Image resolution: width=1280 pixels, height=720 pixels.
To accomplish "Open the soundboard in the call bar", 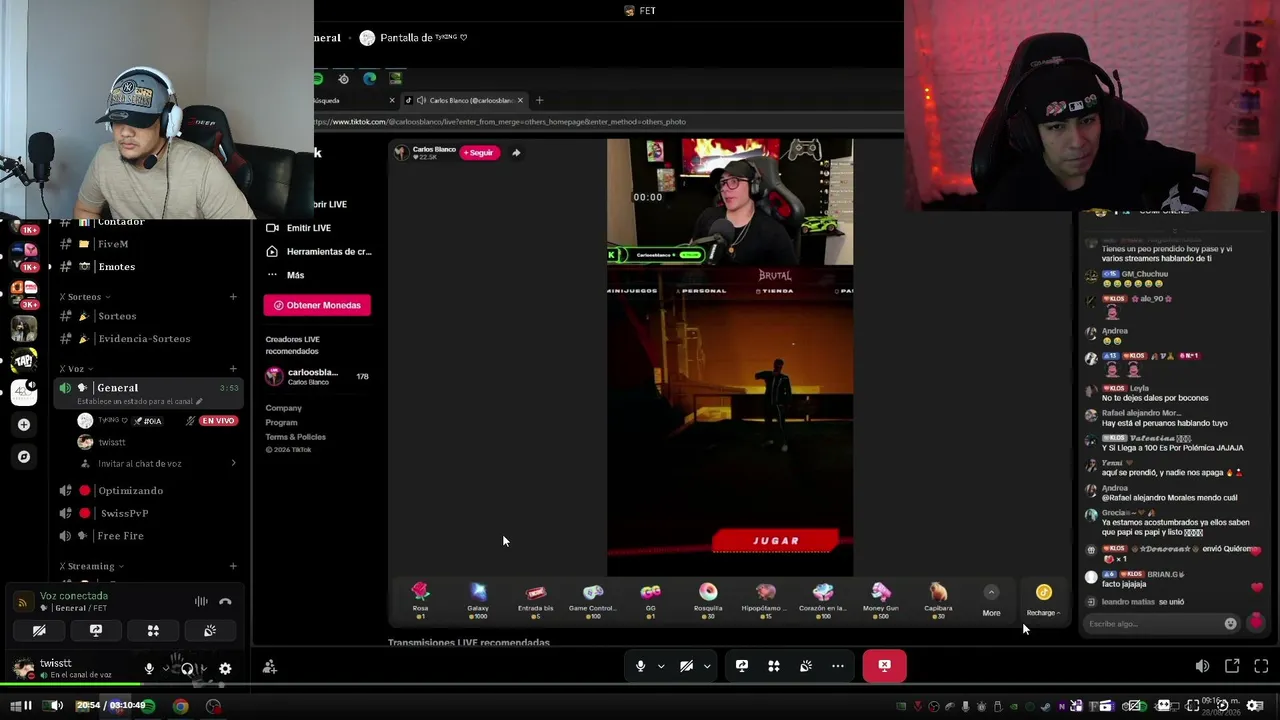I will coord(806,666).
